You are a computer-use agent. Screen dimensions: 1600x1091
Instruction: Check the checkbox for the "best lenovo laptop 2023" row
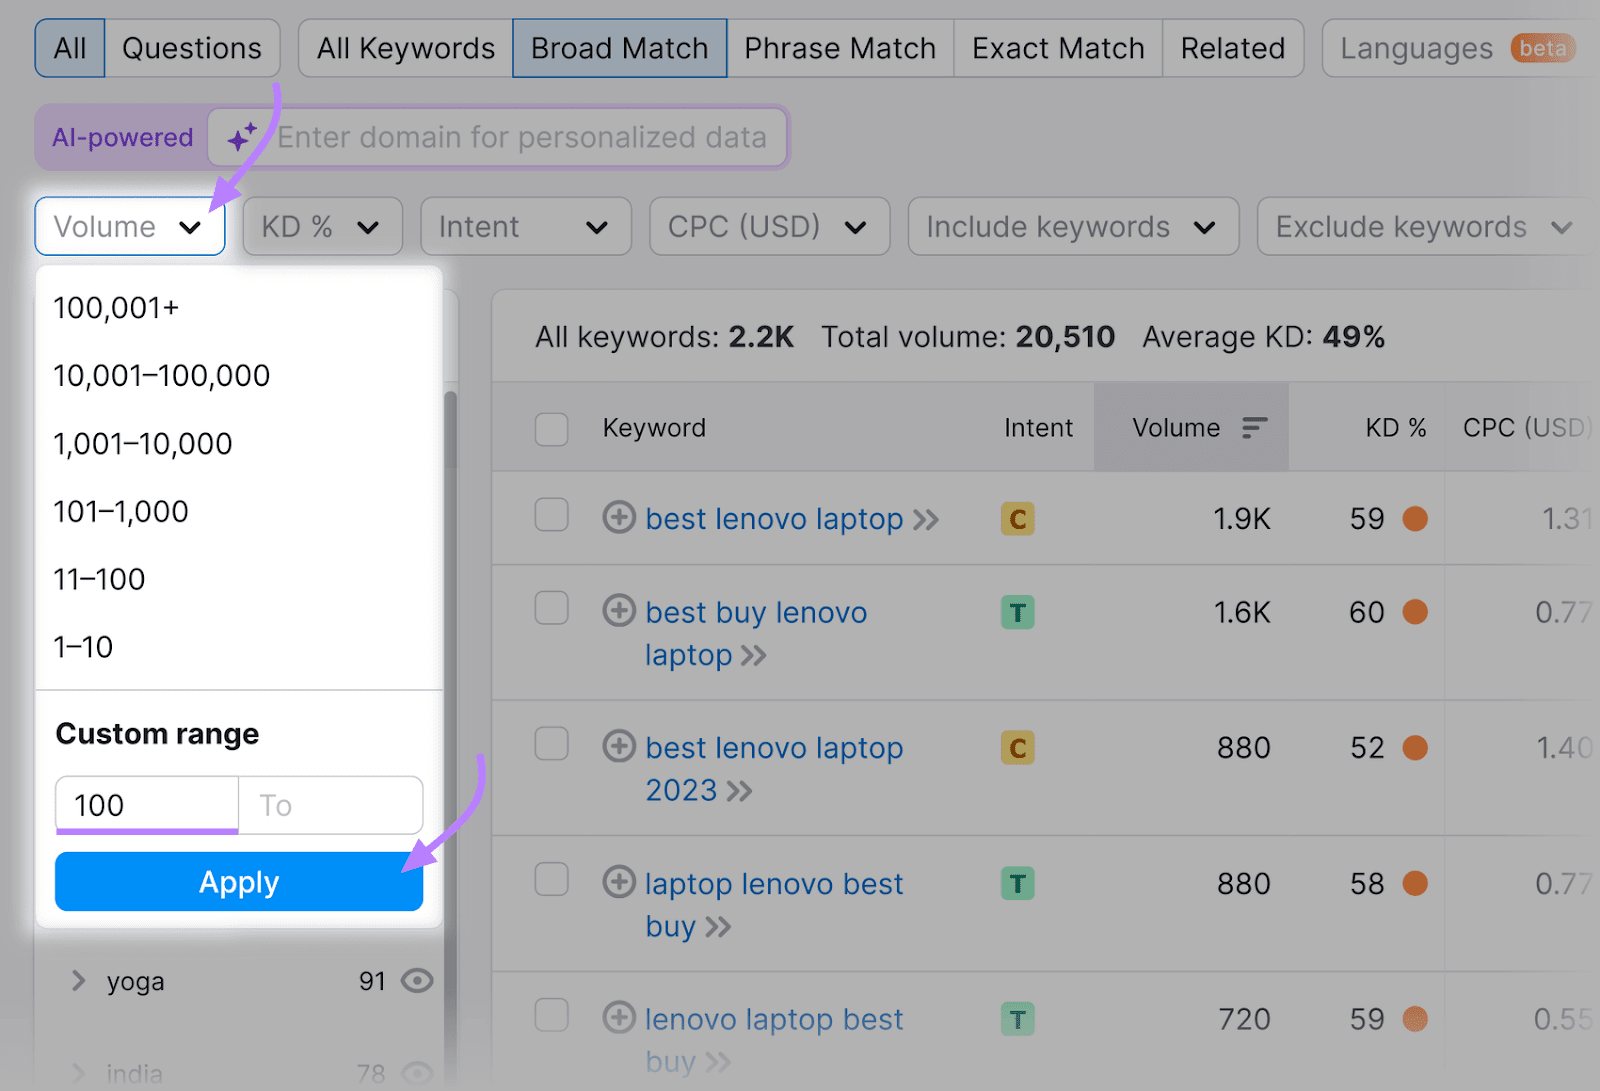[551, 744]
